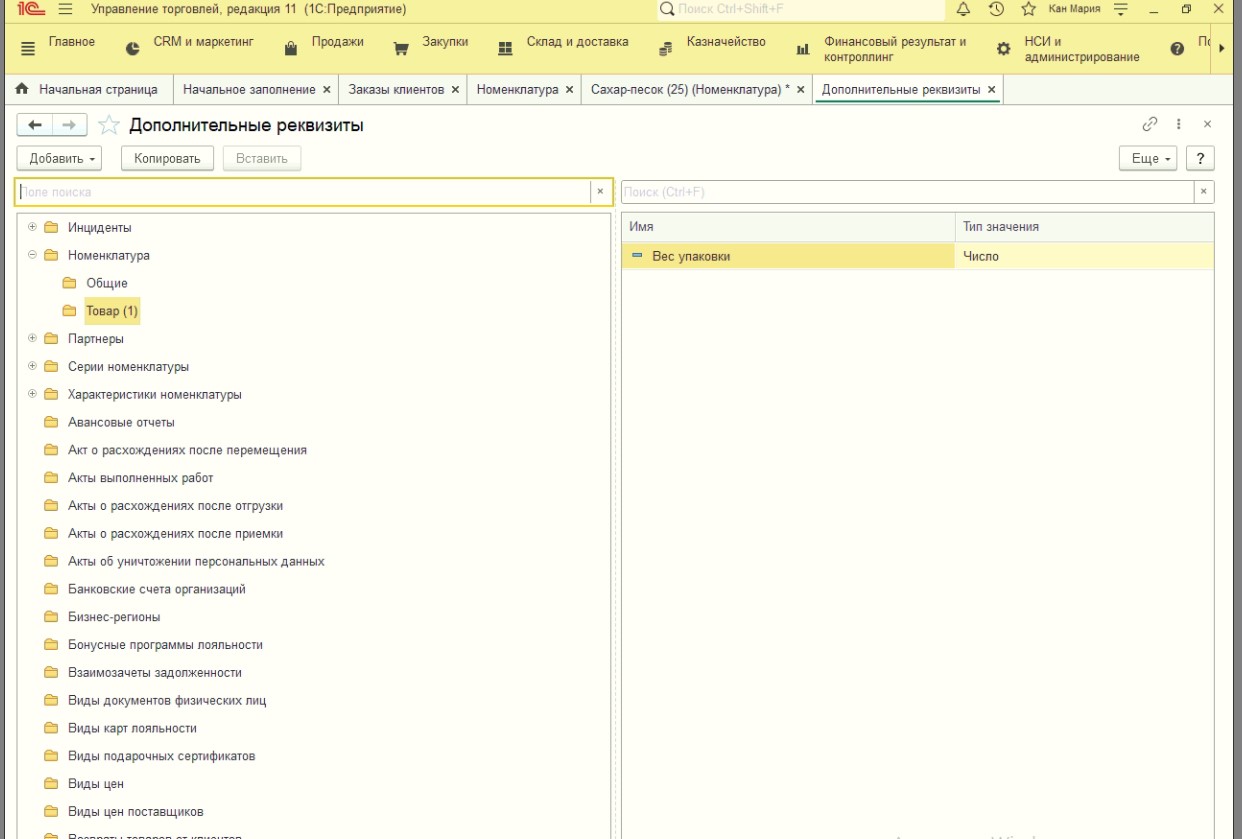The image size is (1242, 839).
Task: Click the favorites star in title bar
Action: [x=1028, y=9]
